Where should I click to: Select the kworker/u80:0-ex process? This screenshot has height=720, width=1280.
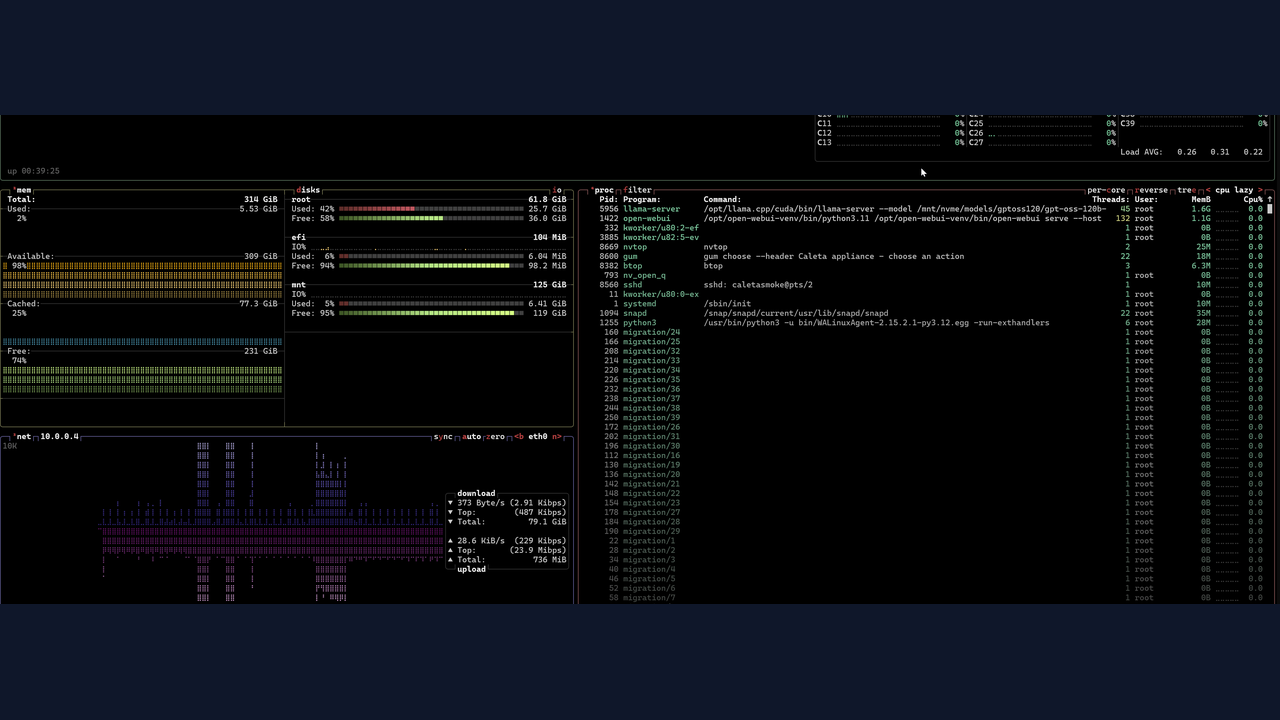(x=930, y=294)
